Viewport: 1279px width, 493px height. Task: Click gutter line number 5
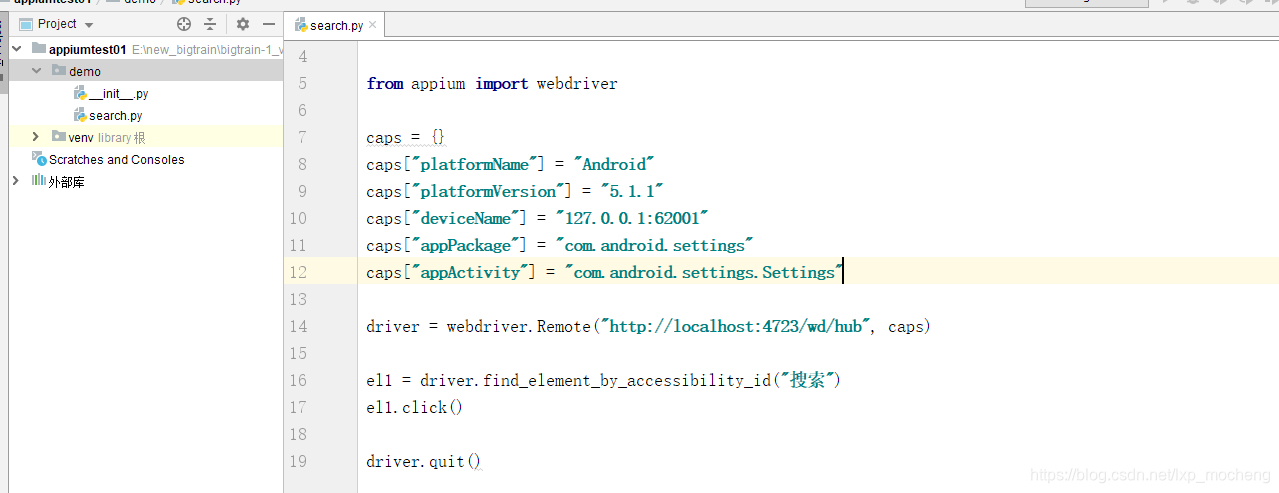click(x=302, y=83)
